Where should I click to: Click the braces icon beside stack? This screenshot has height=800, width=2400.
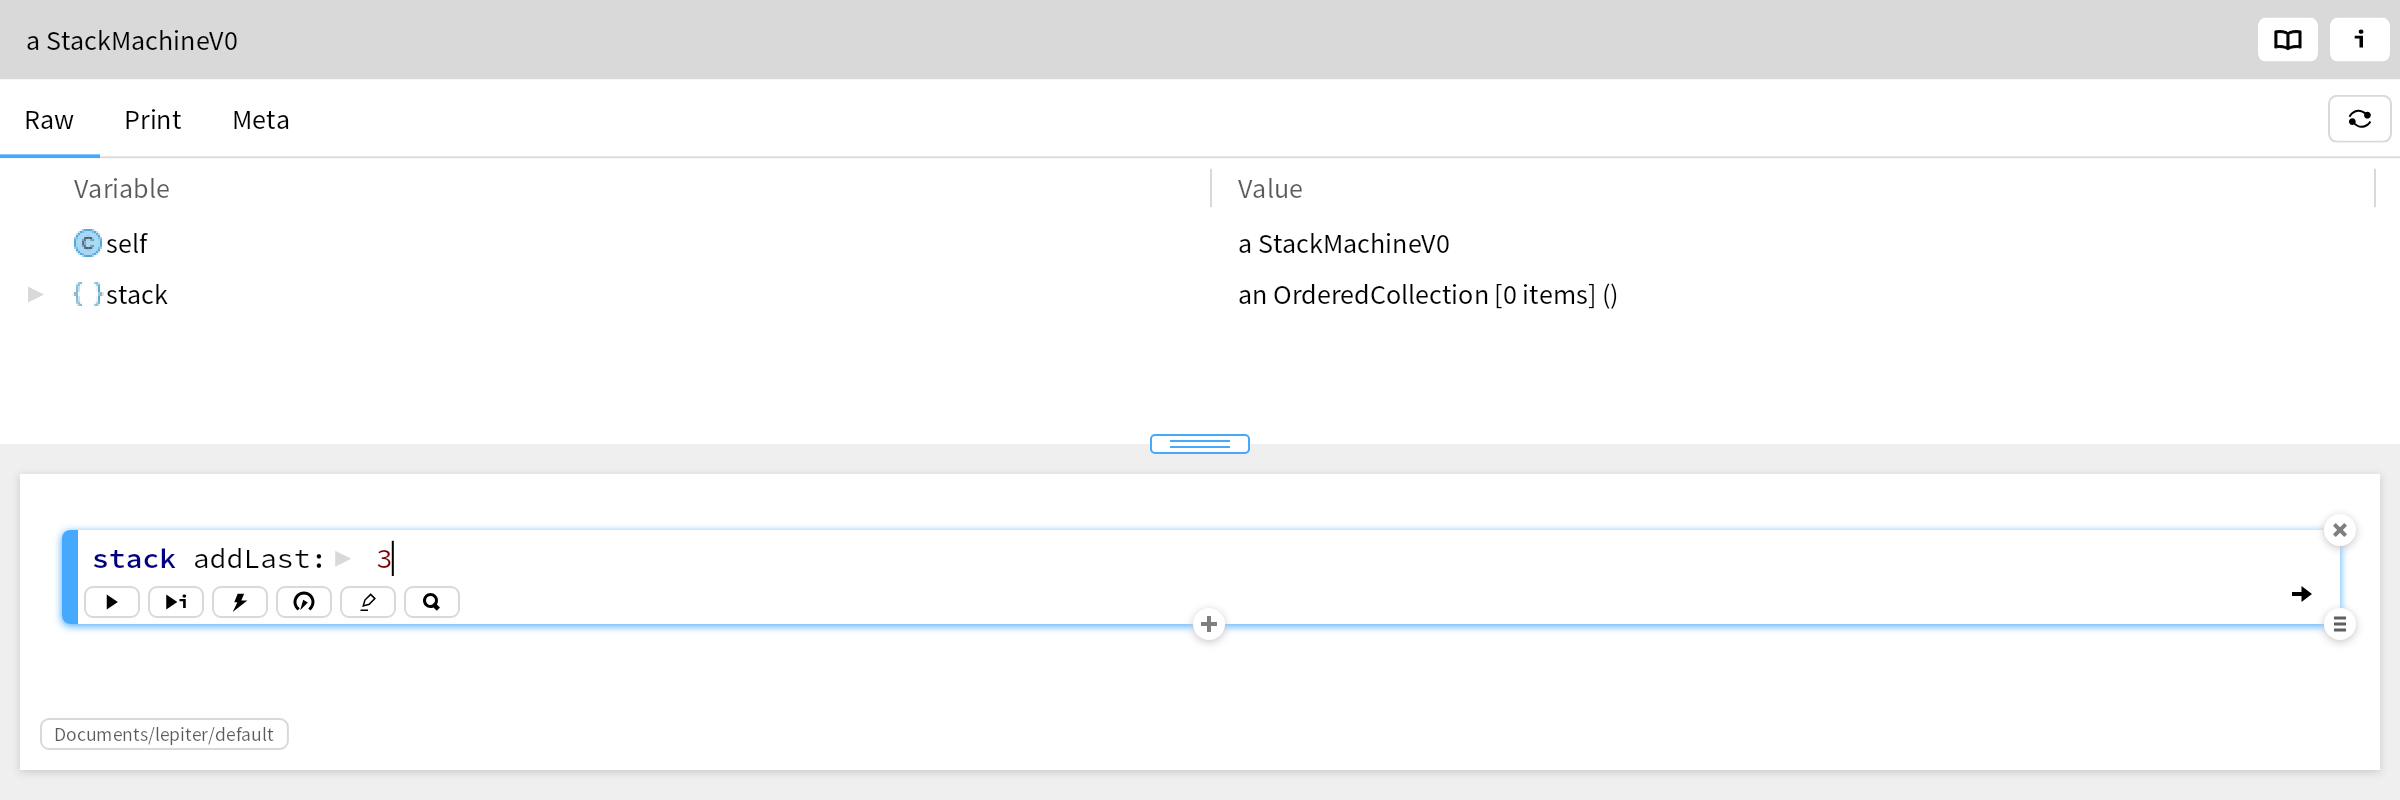(x=88, y=294)
